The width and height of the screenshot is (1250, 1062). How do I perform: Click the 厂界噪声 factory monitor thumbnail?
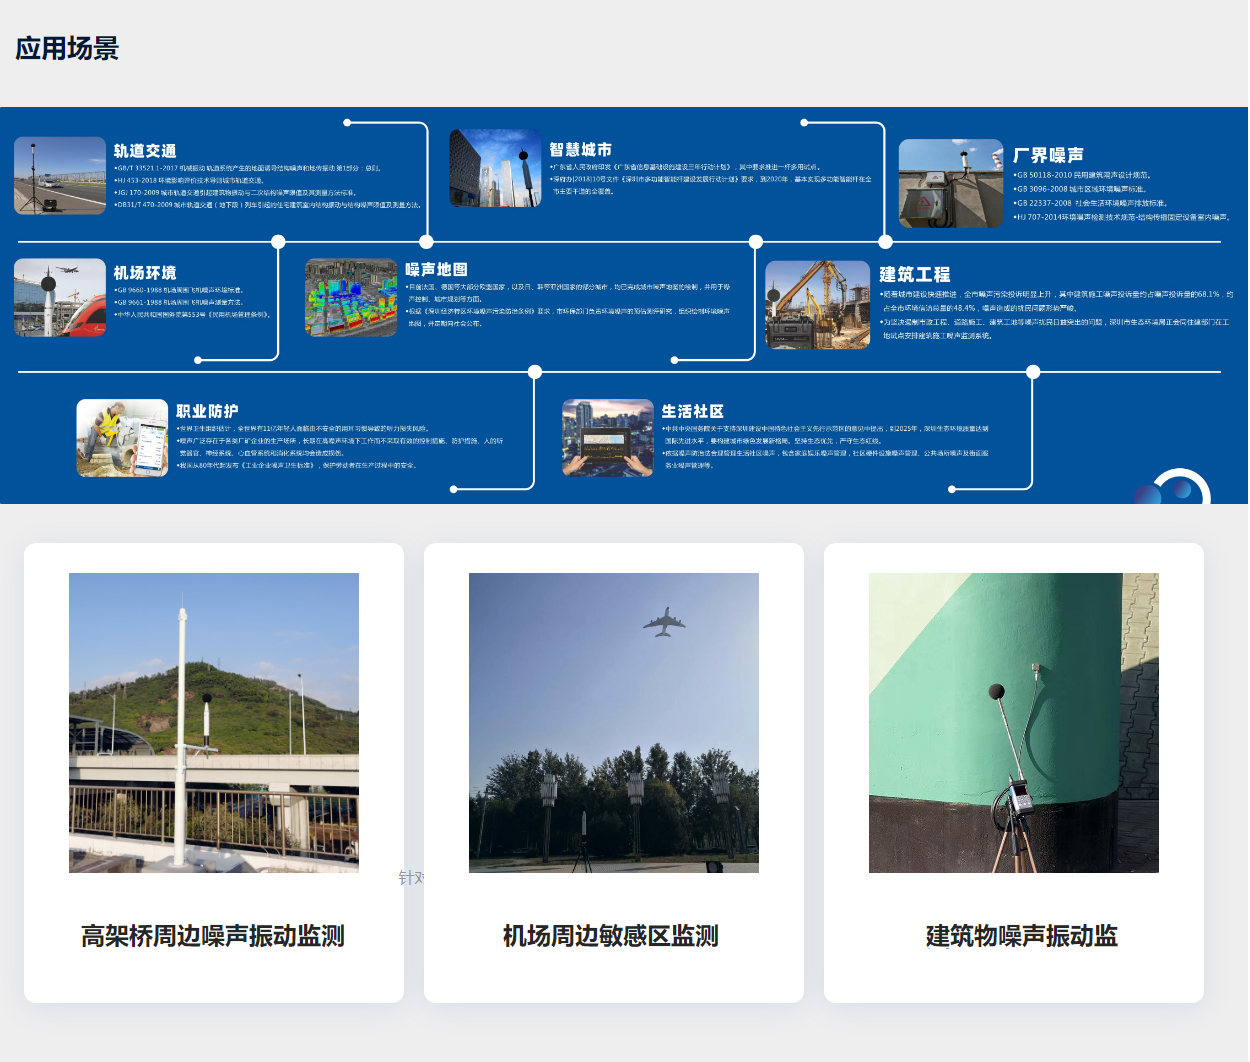950,183
